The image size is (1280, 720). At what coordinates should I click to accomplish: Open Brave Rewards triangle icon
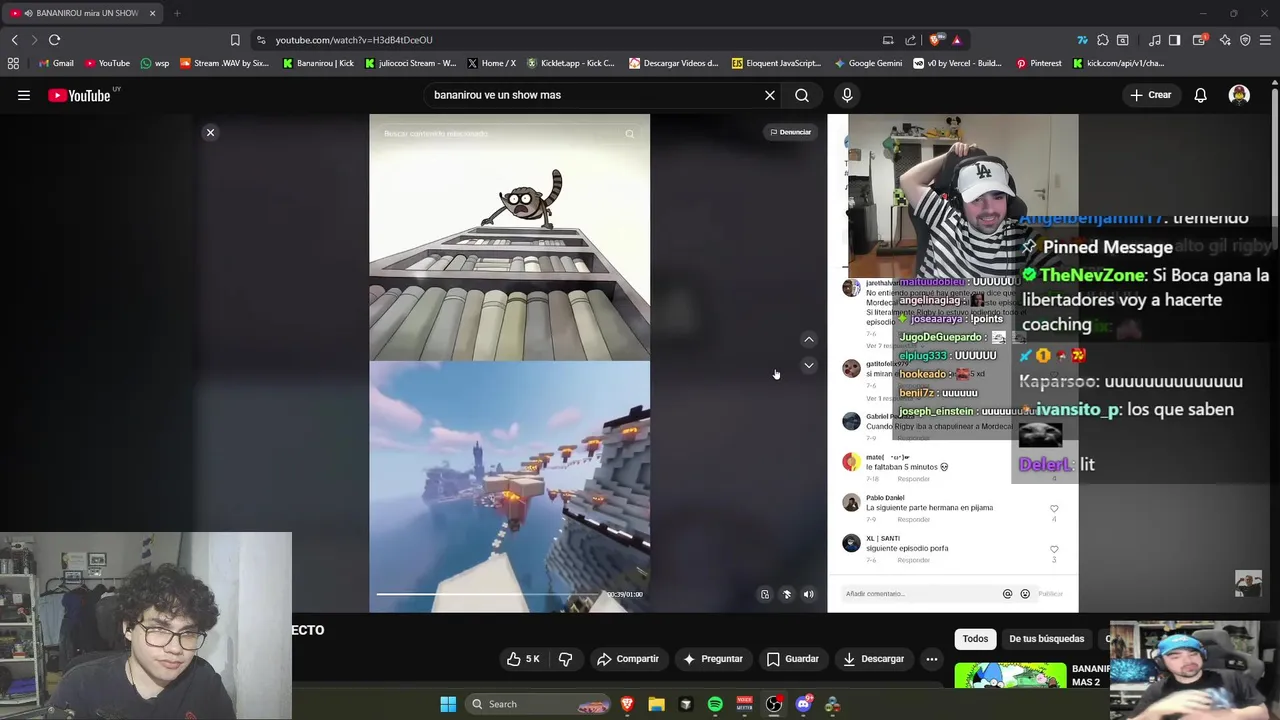(956, 40)
